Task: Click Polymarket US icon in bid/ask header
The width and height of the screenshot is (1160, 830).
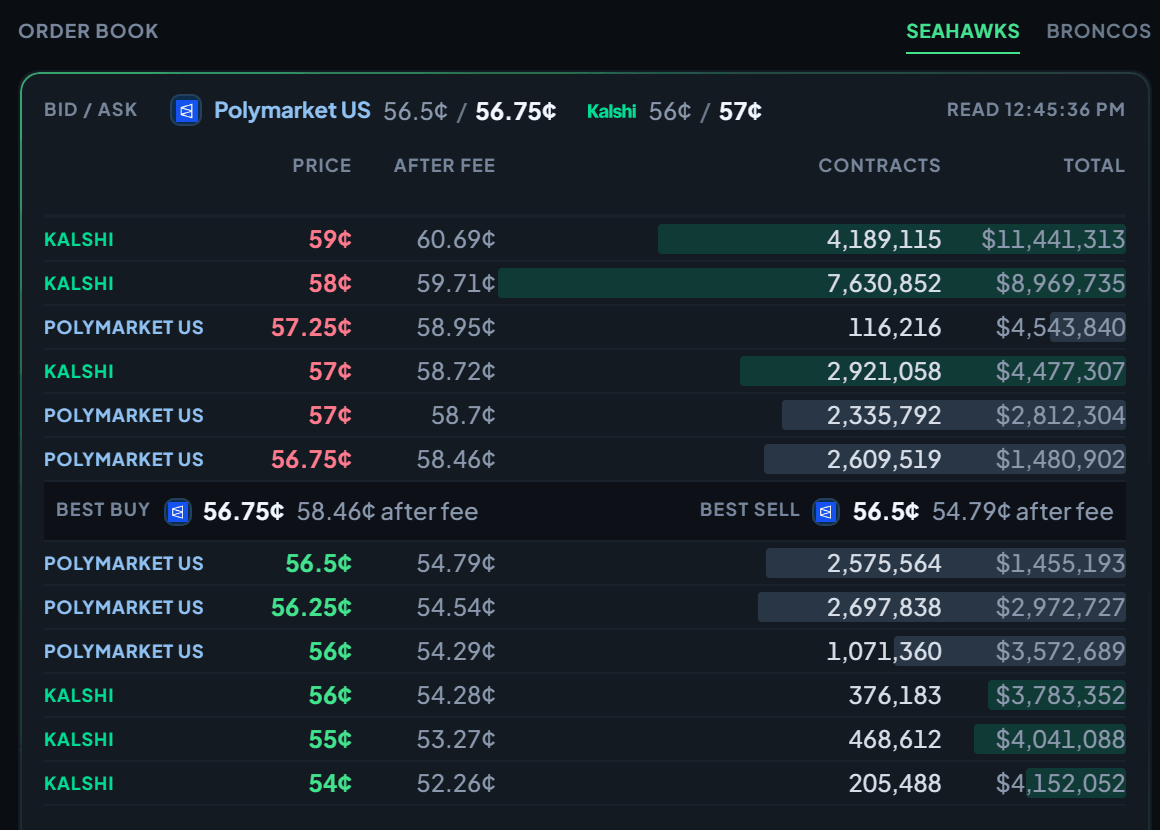Action: 186,111
